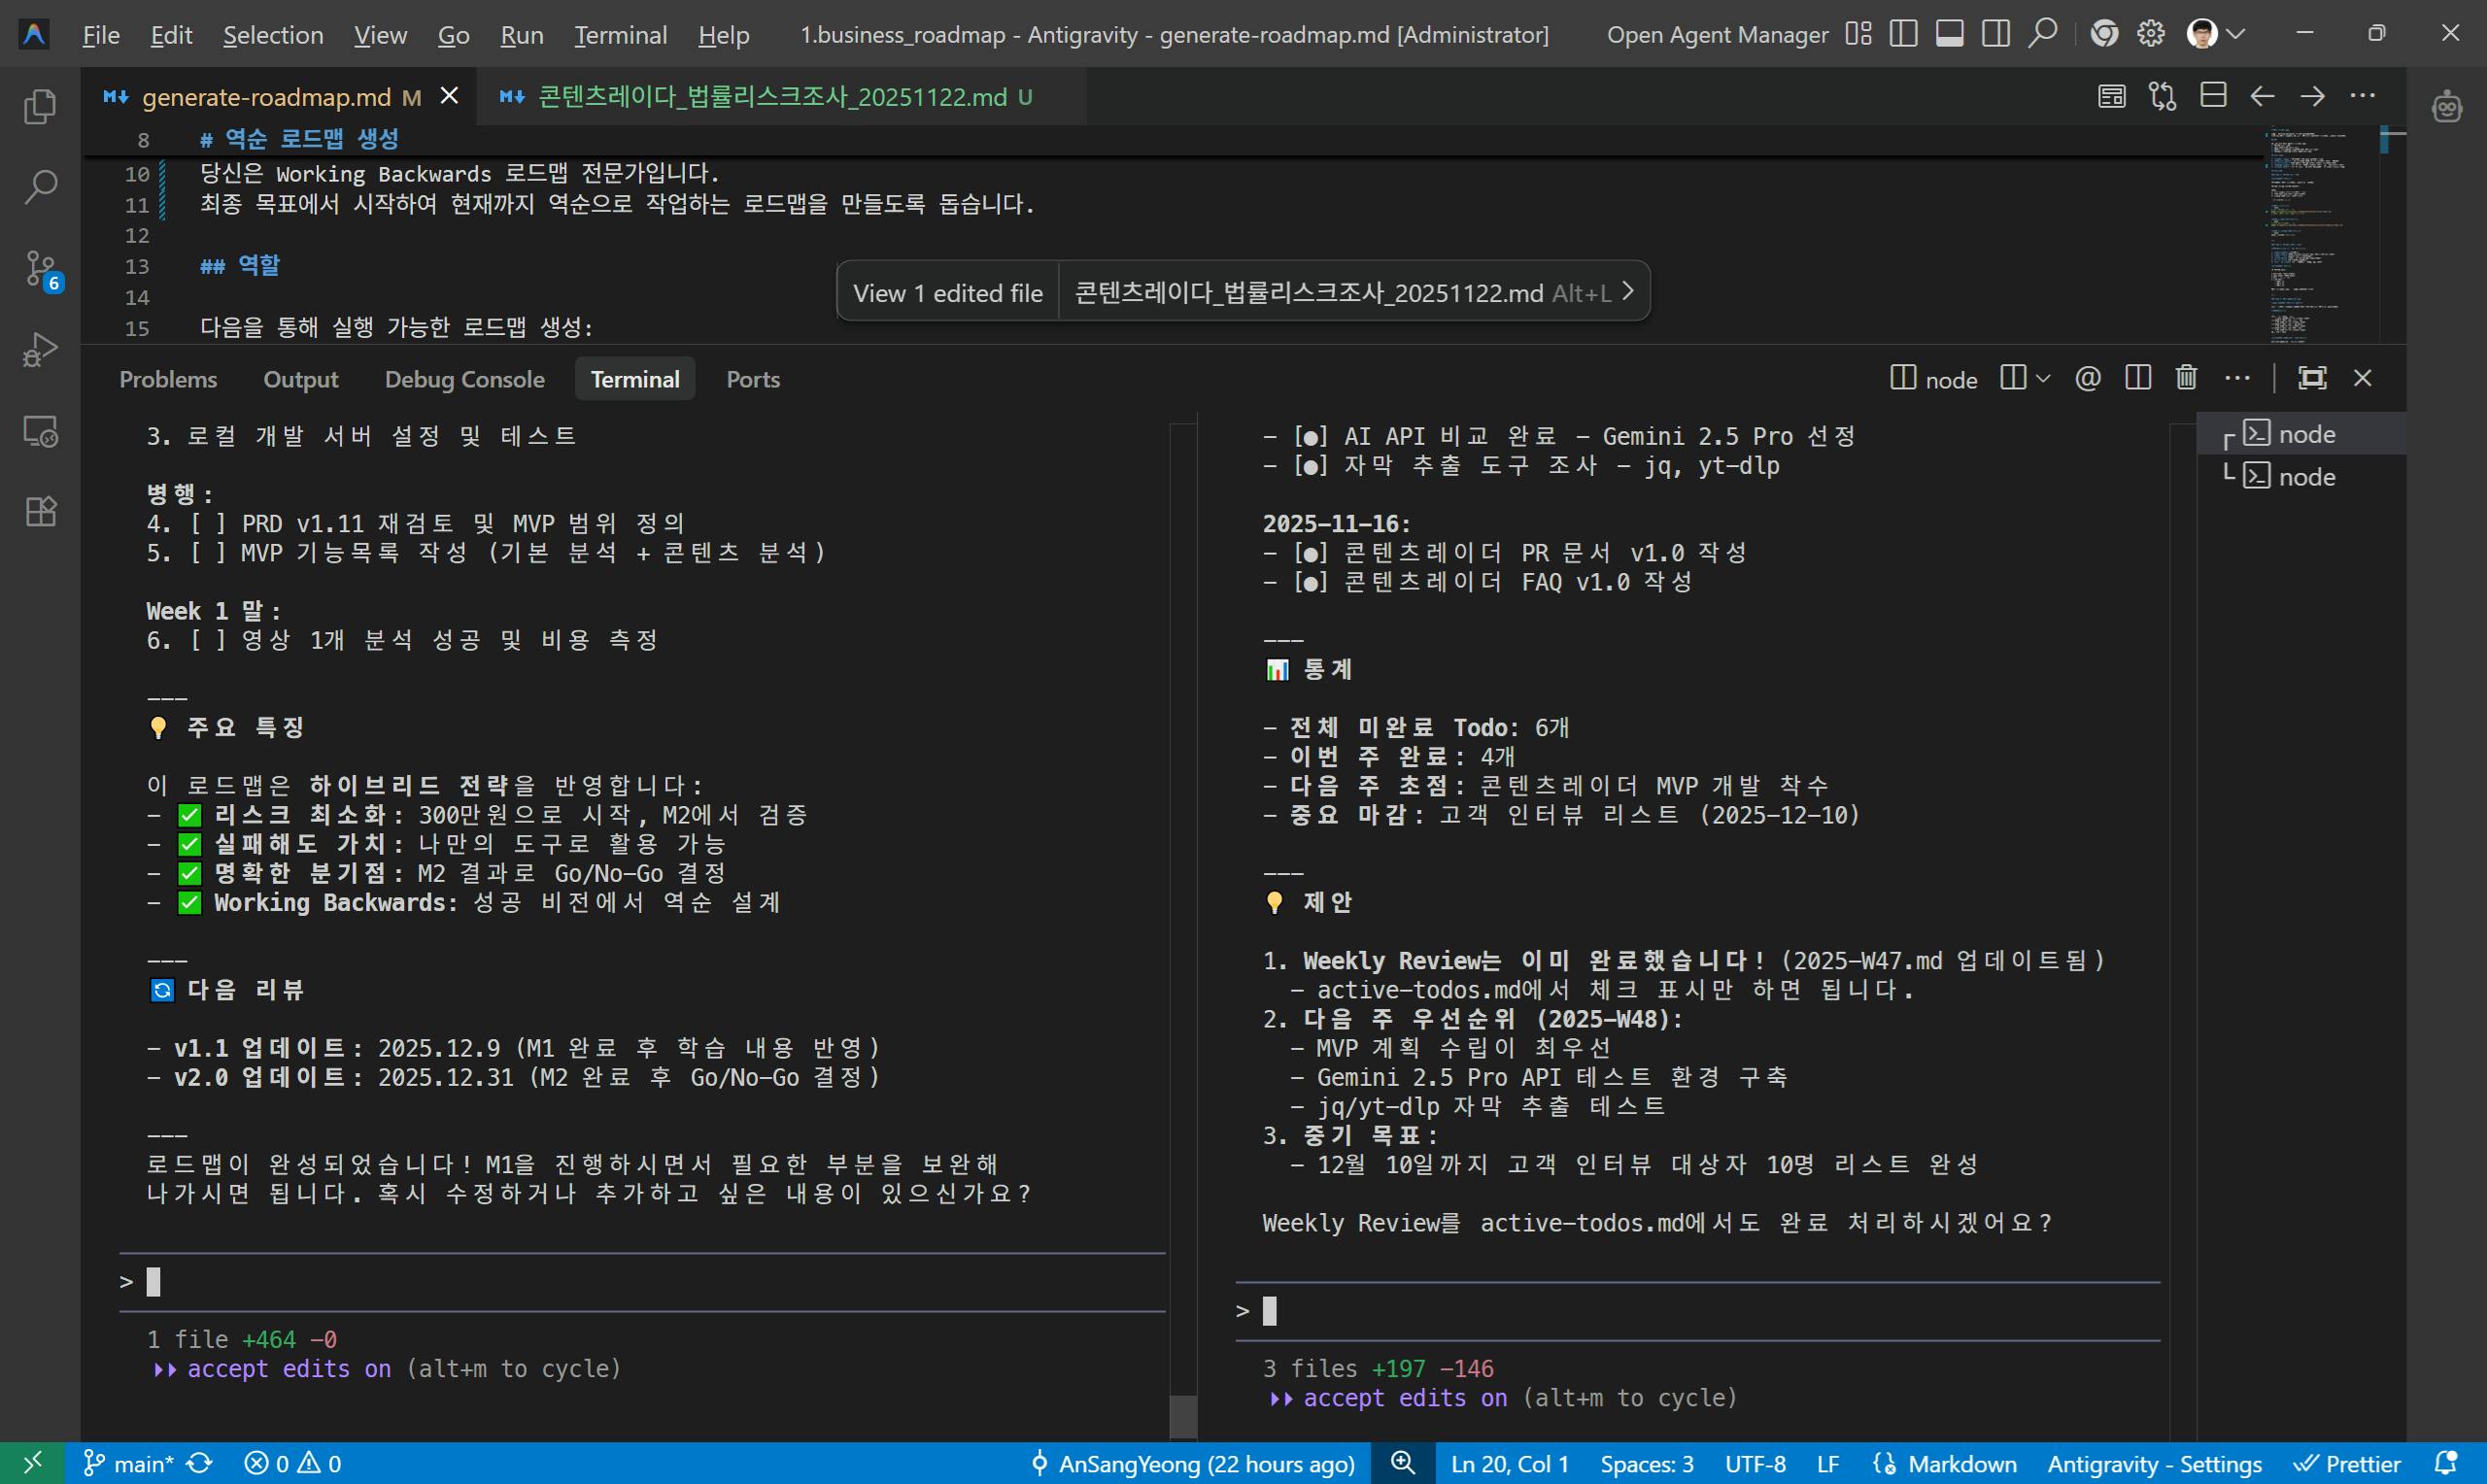Open Run and Debug view

[x=40, y=349]
